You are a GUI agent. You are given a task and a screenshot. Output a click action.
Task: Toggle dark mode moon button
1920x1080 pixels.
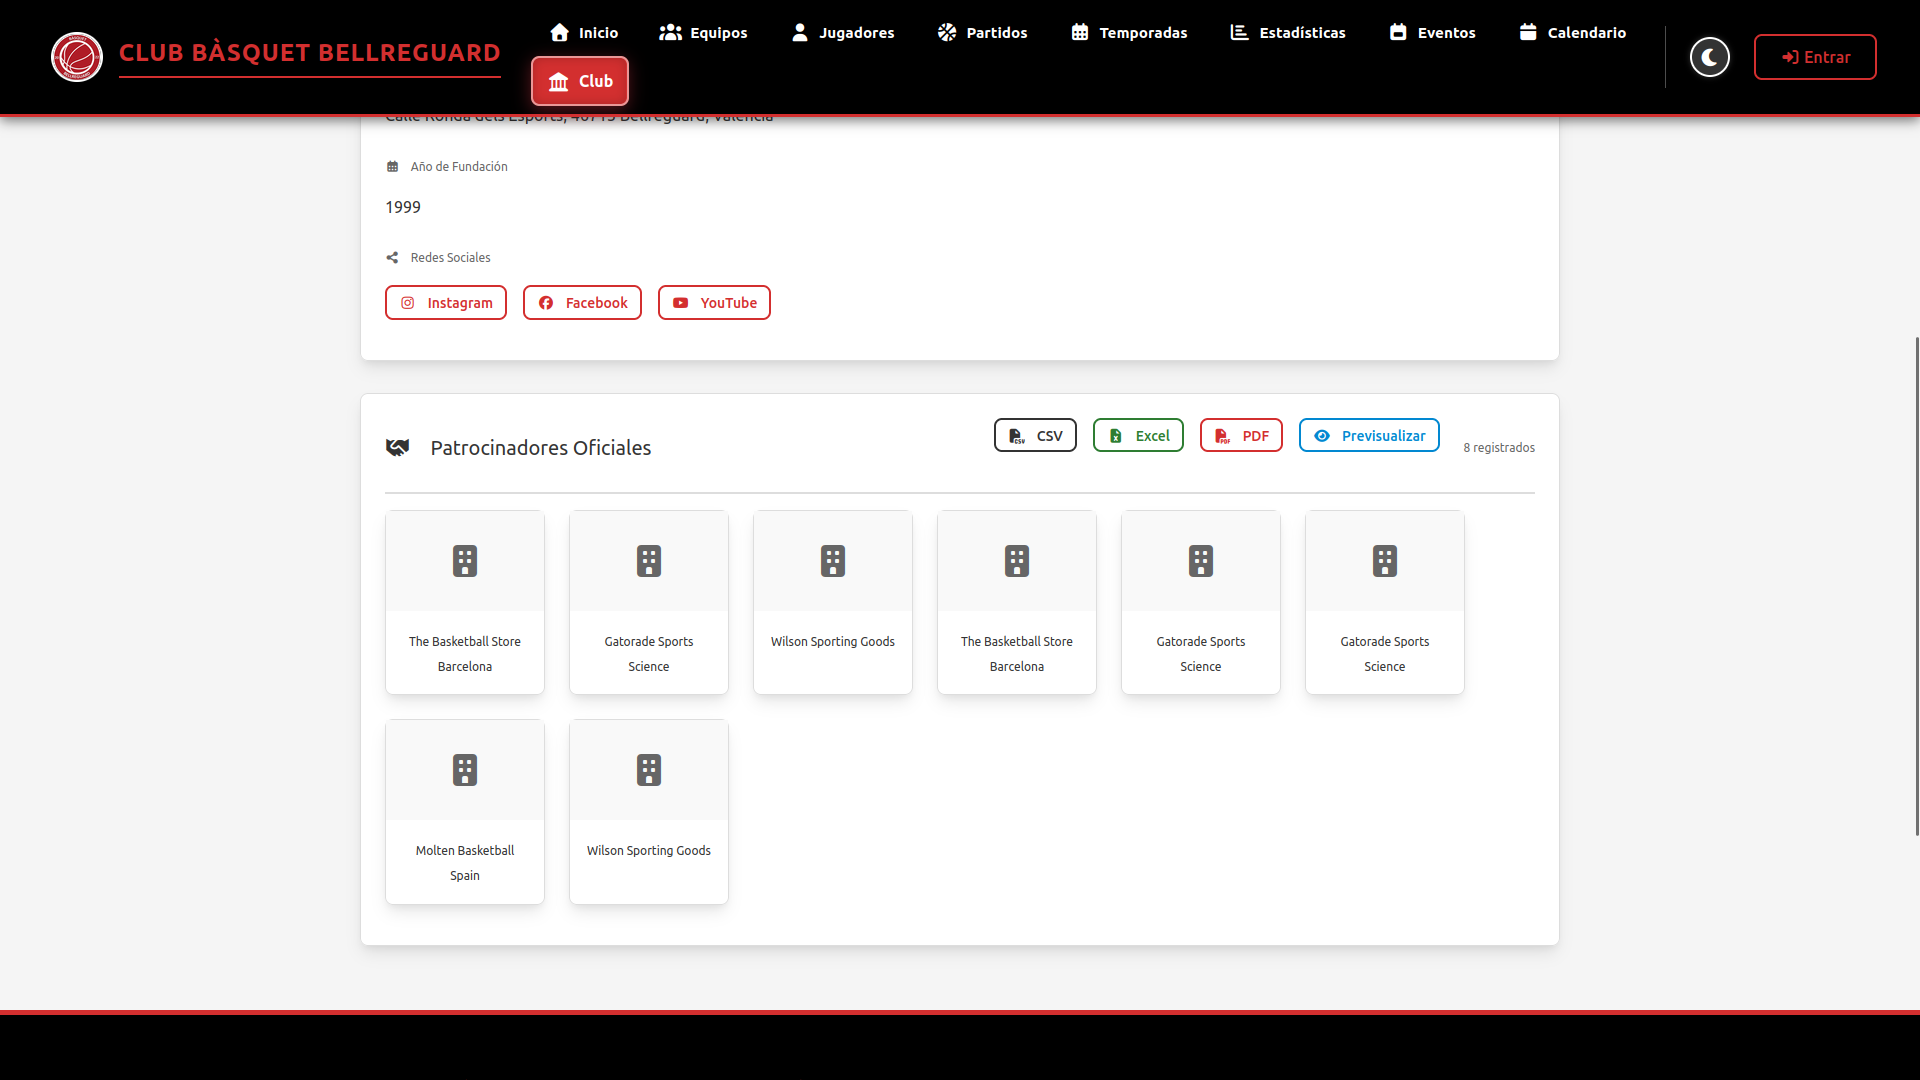click(1710, 57)
